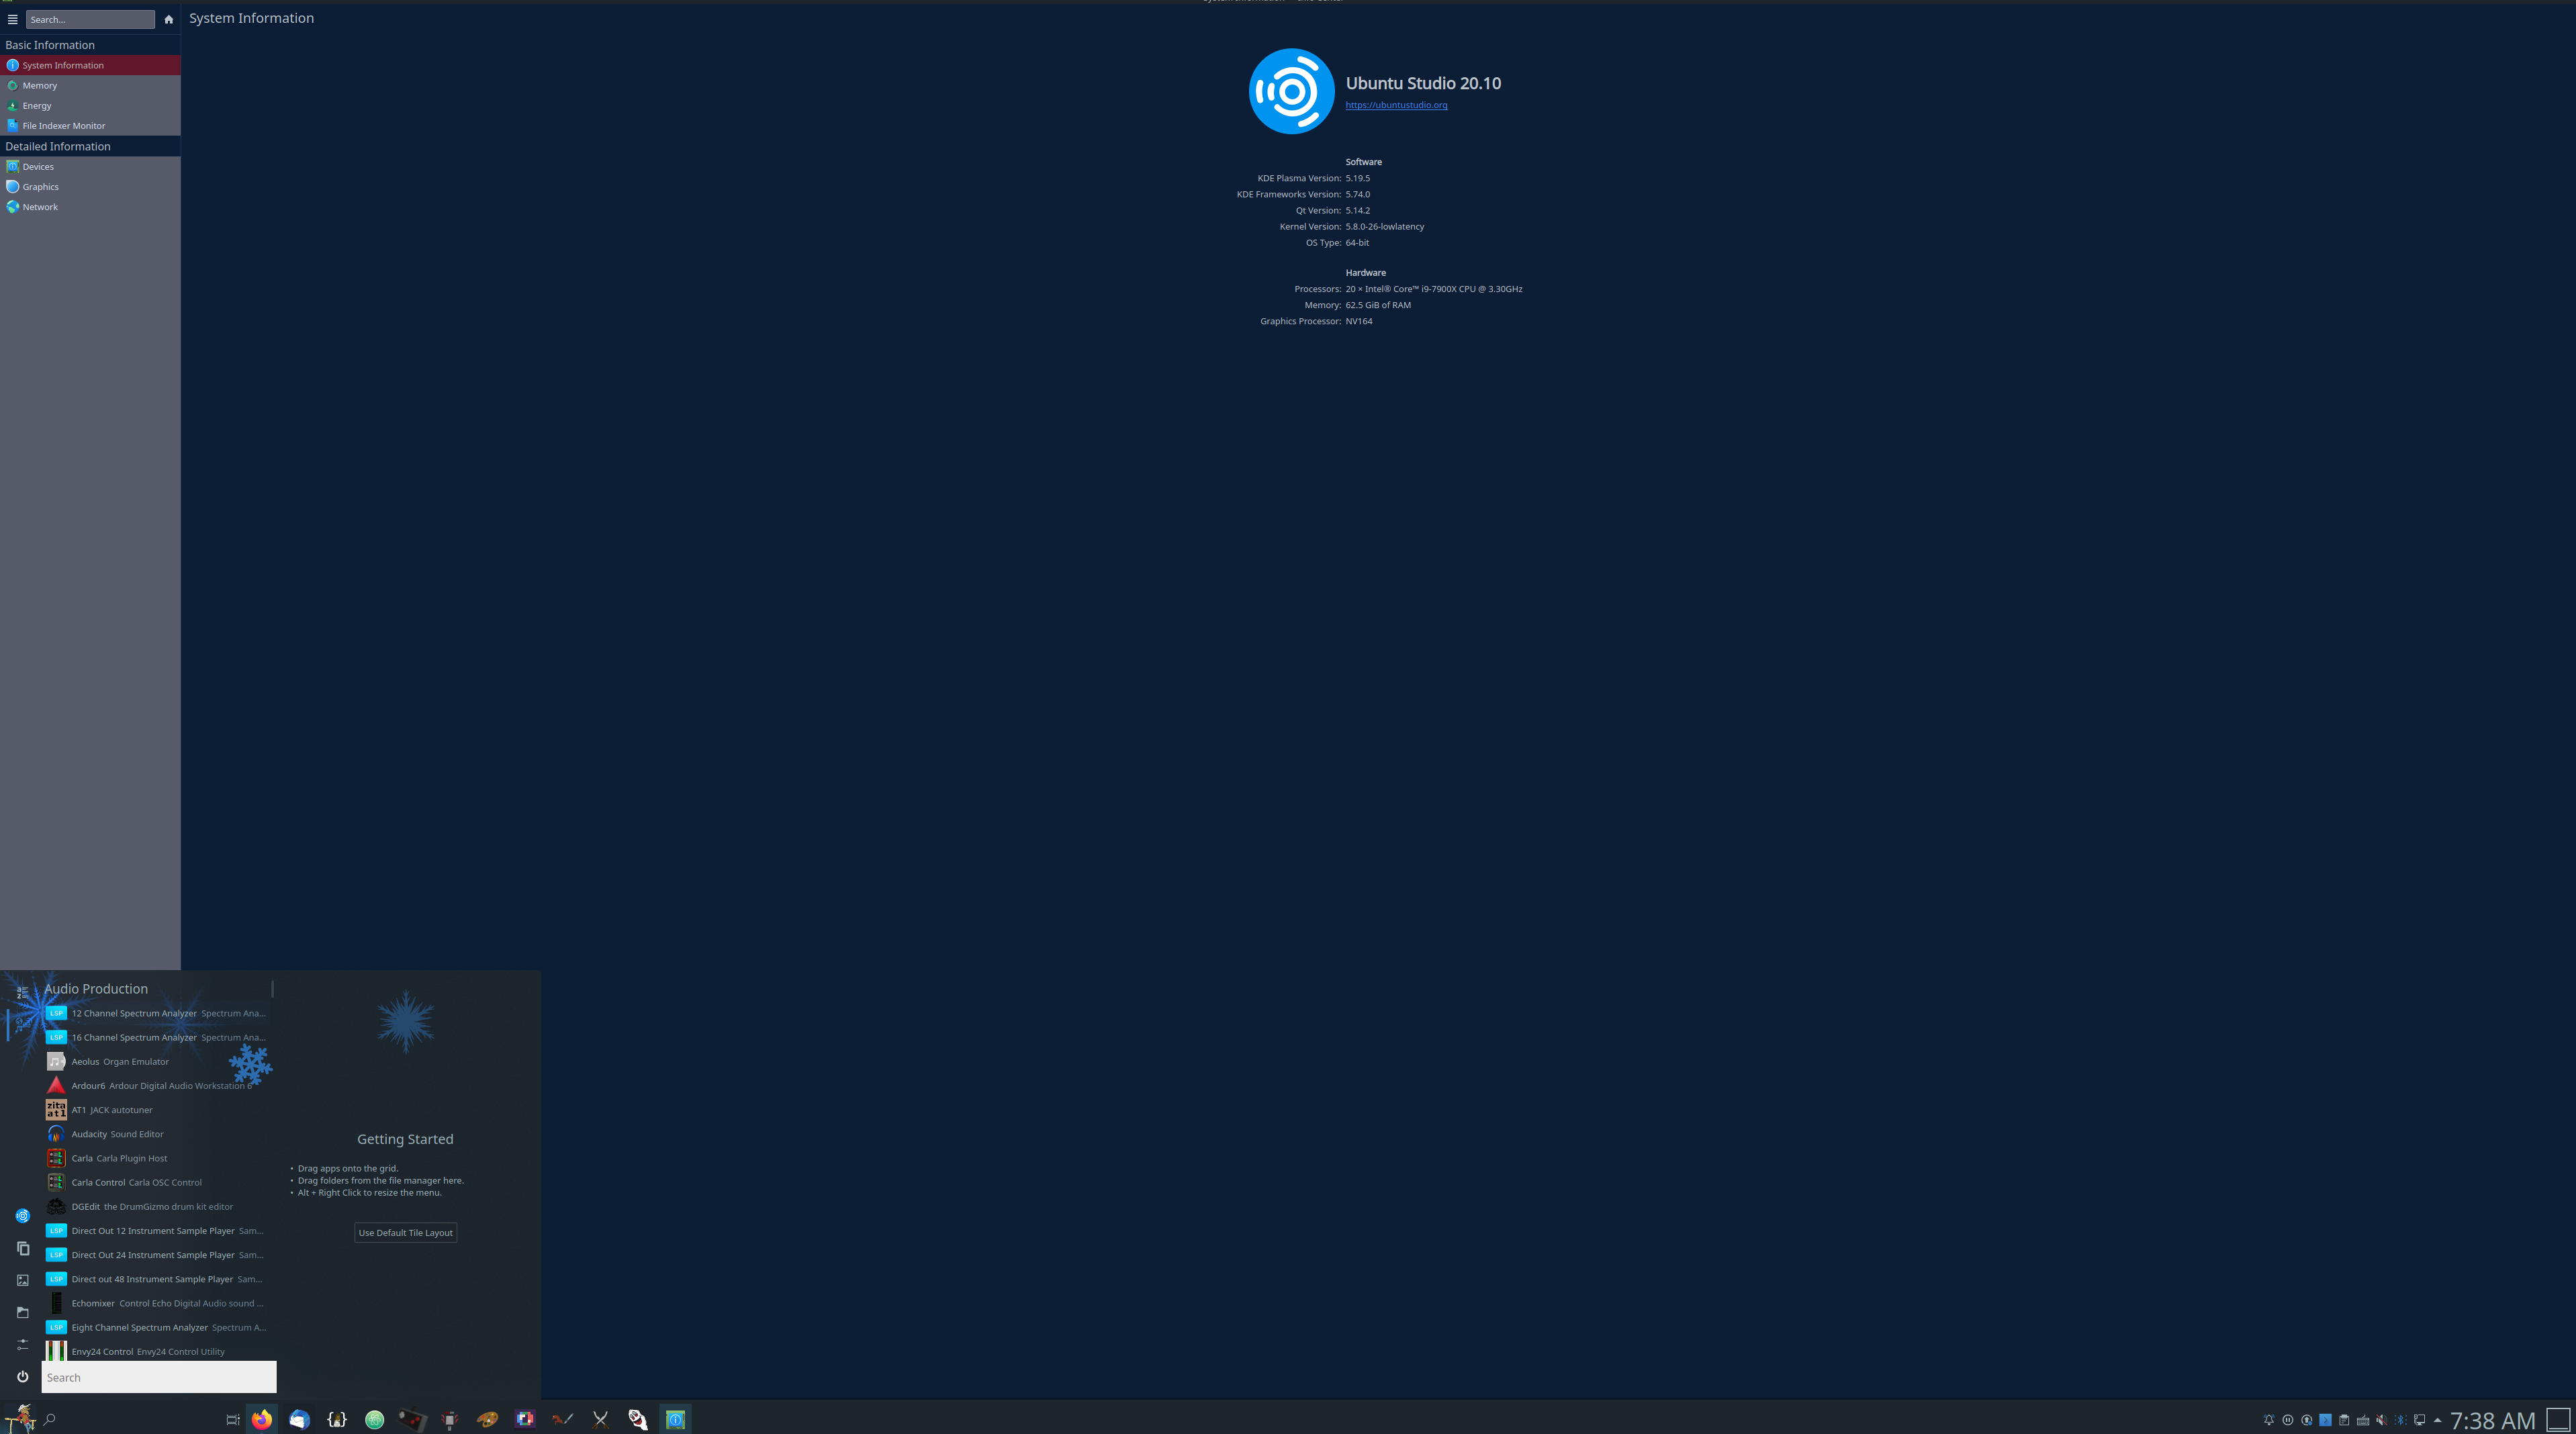Viewport: 2576px width, 1434px height.
Task: Toggle the muted volume icon in tray
Action: click(x=2382, y=1420)
